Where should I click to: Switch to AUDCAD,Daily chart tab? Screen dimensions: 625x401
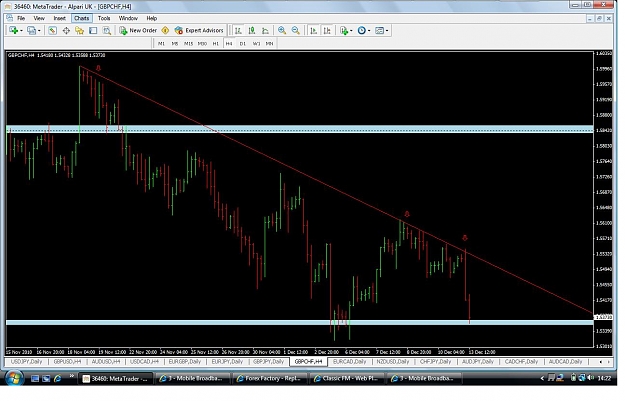(x=565, y=362)
